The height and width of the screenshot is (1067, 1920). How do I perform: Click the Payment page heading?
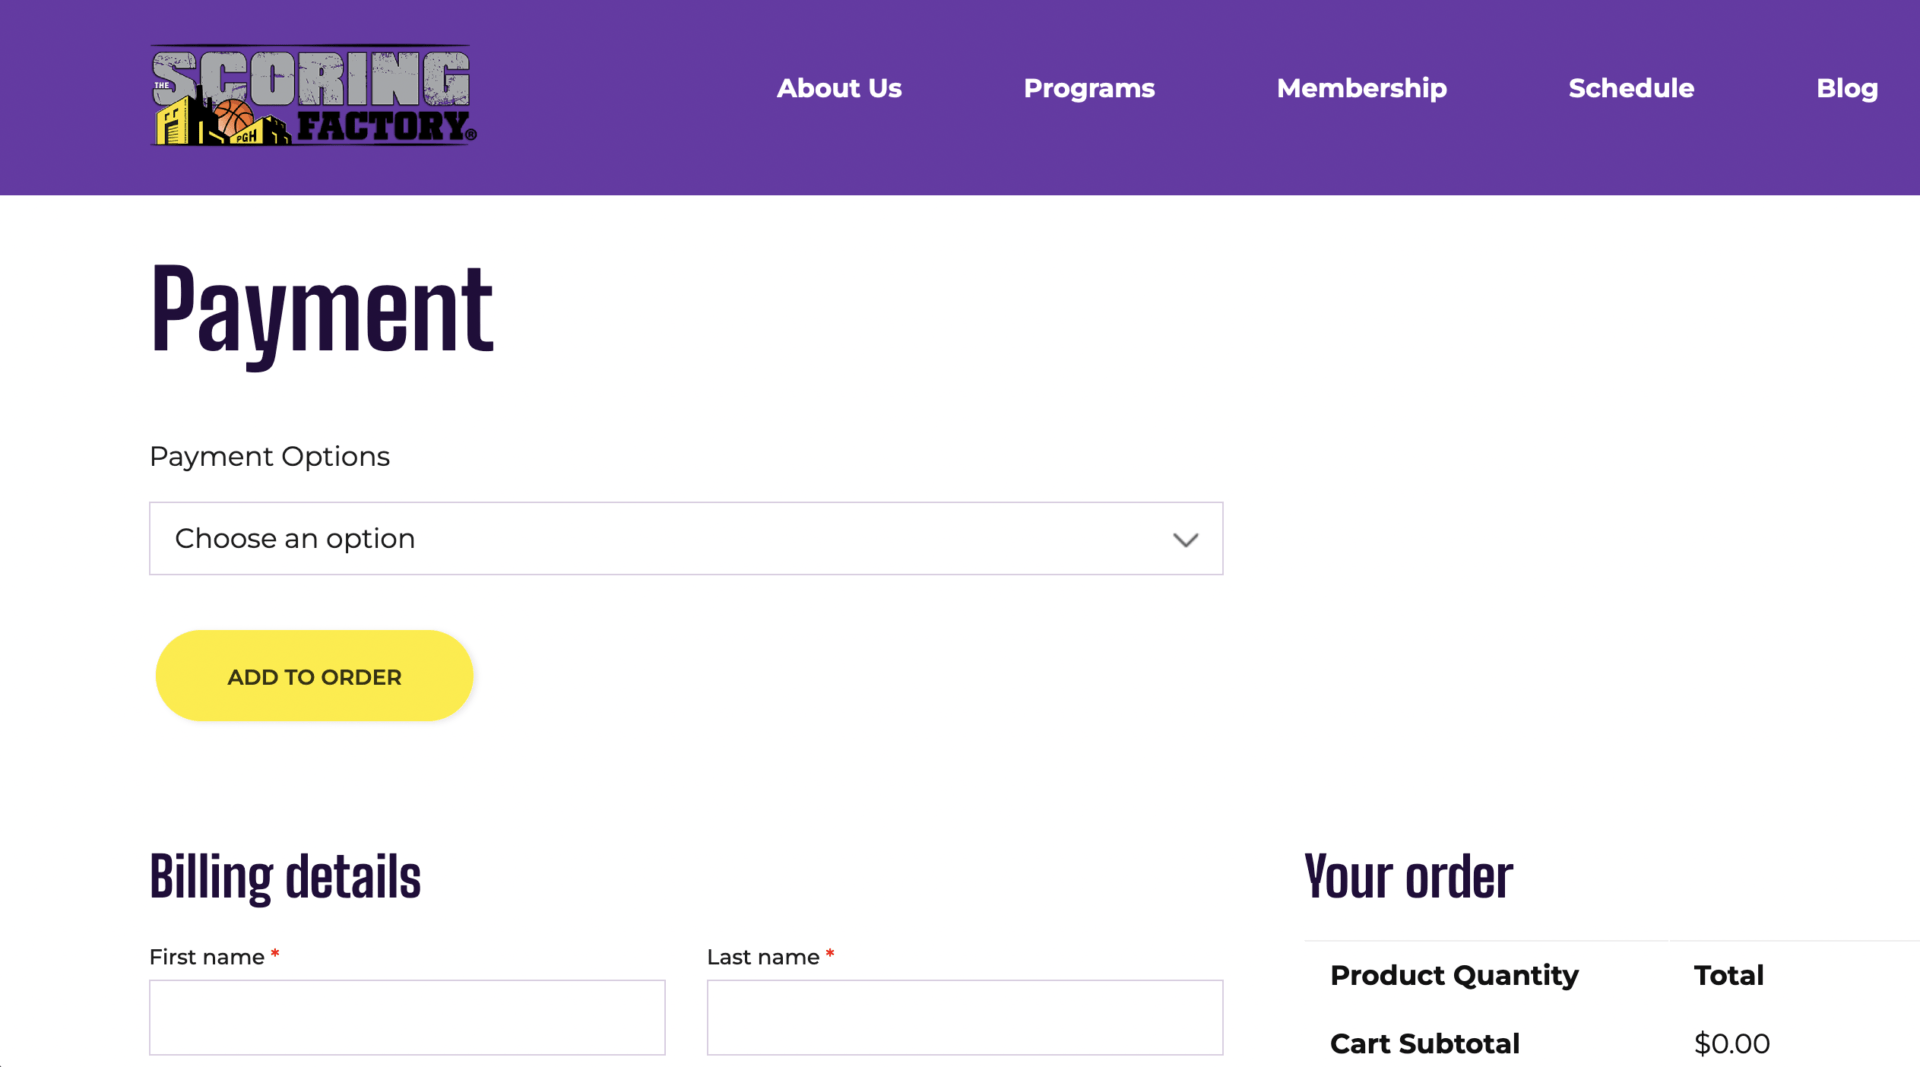[321, 310]
